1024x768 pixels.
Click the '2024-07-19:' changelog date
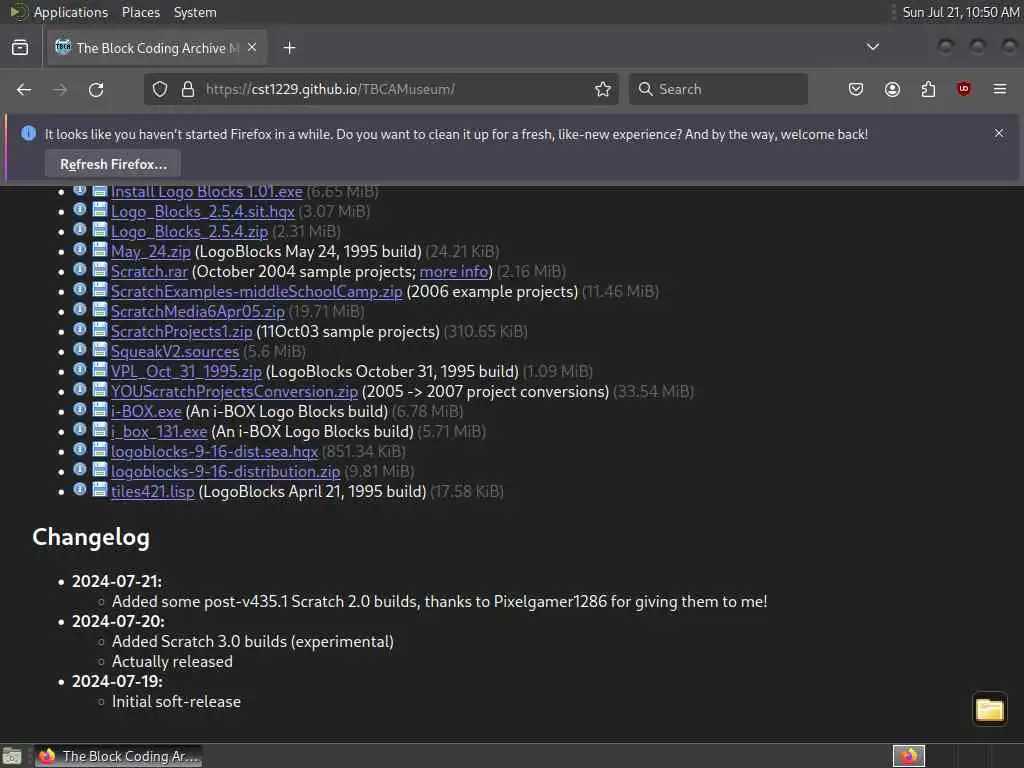(x=118, y=681)
